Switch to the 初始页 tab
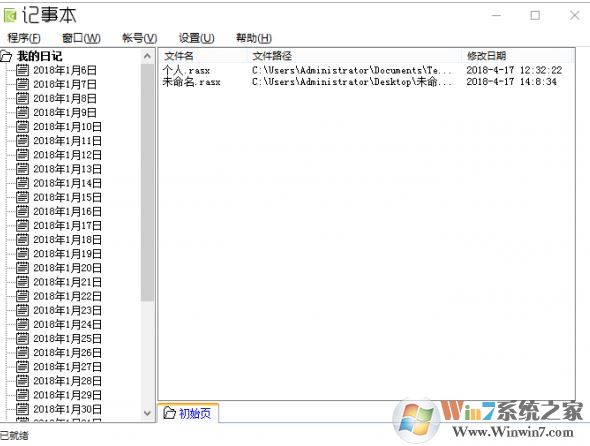This screenshot has height=446, width=590. (x=188, y=413)
